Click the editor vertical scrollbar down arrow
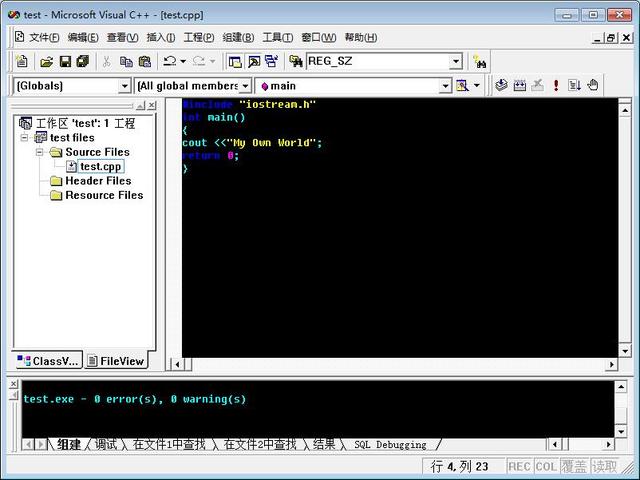The image size is (640, 480). click(625, 351)
